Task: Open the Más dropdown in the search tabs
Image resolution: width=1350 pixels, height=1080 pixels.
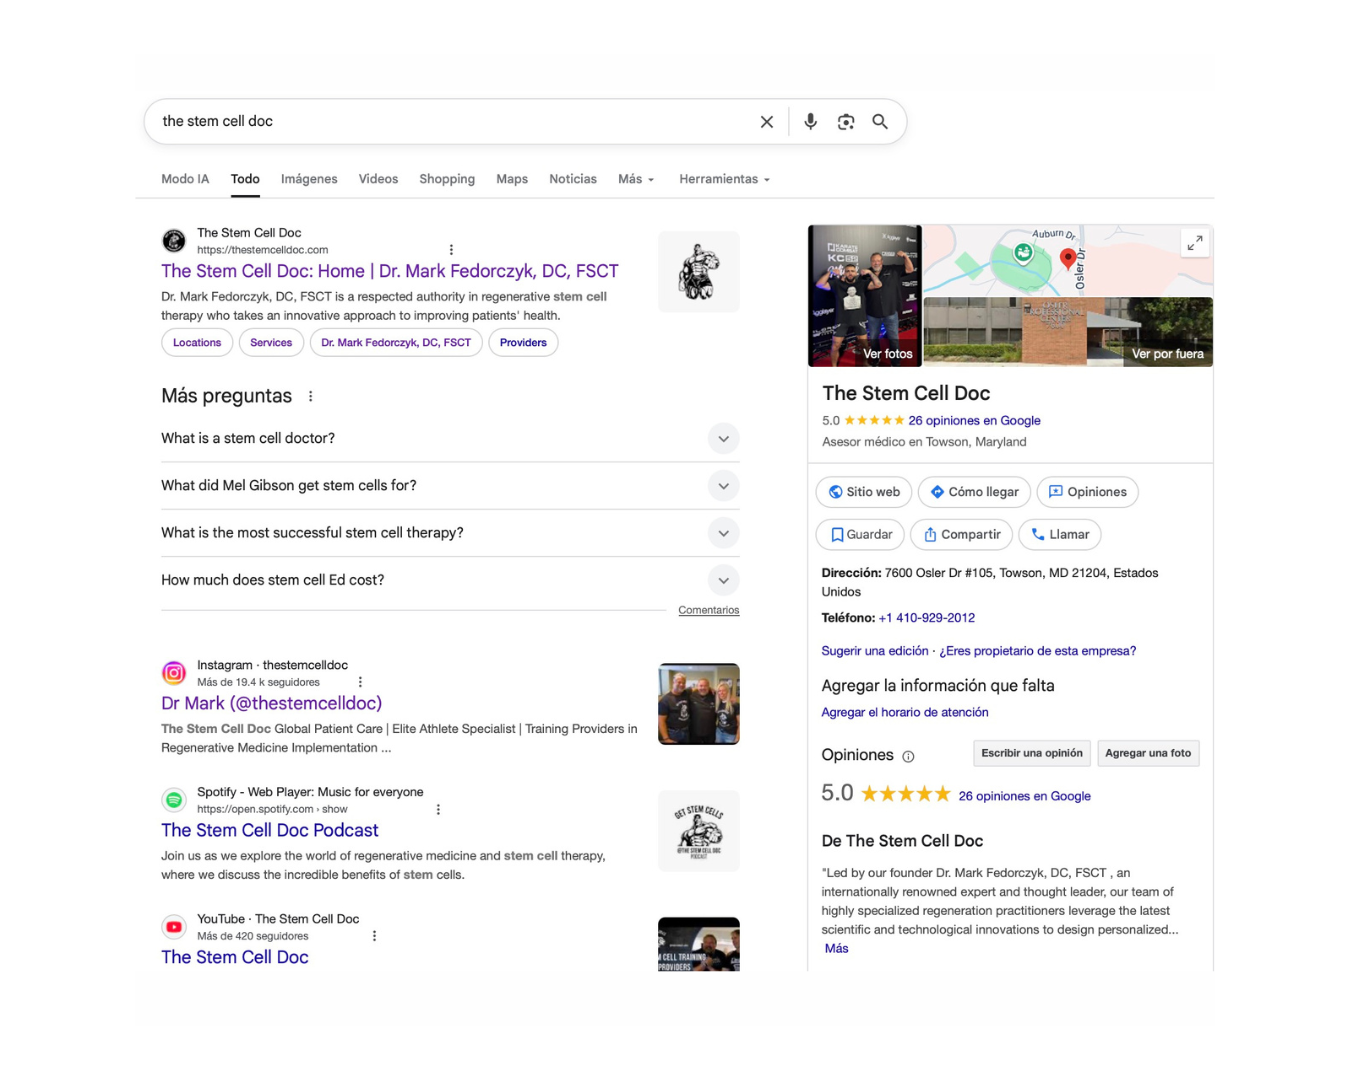Action: click(635, 179)
